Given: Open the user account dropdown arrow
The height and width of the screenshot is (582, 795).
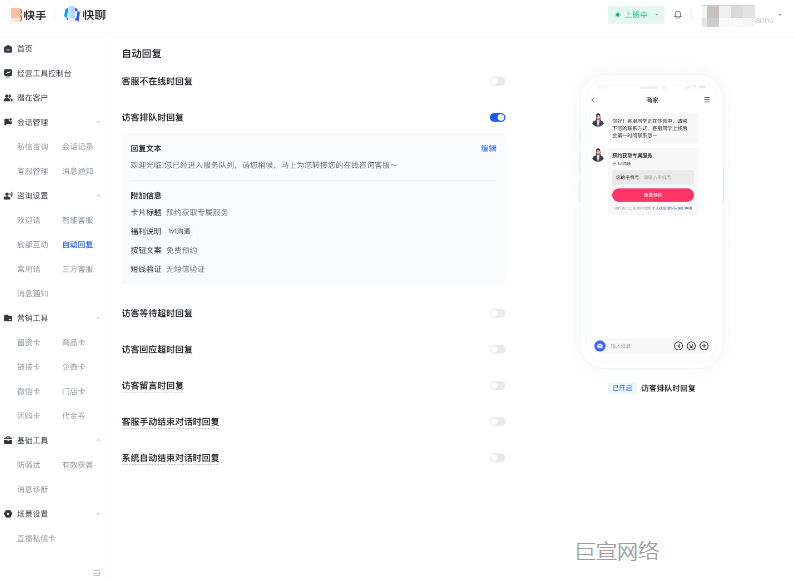Looking at the screenshot, I should point(780,15).
